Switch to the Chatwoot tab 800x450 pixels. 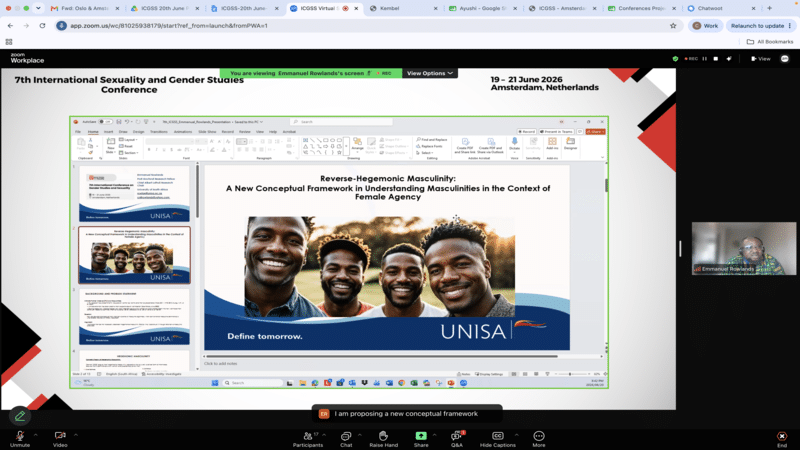coord(721,8)
